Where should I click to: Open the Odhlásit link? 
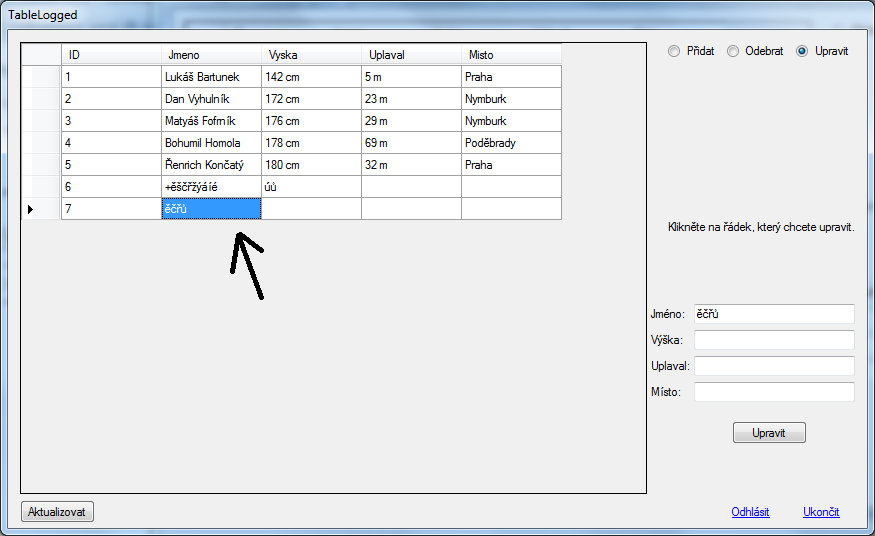750,512
